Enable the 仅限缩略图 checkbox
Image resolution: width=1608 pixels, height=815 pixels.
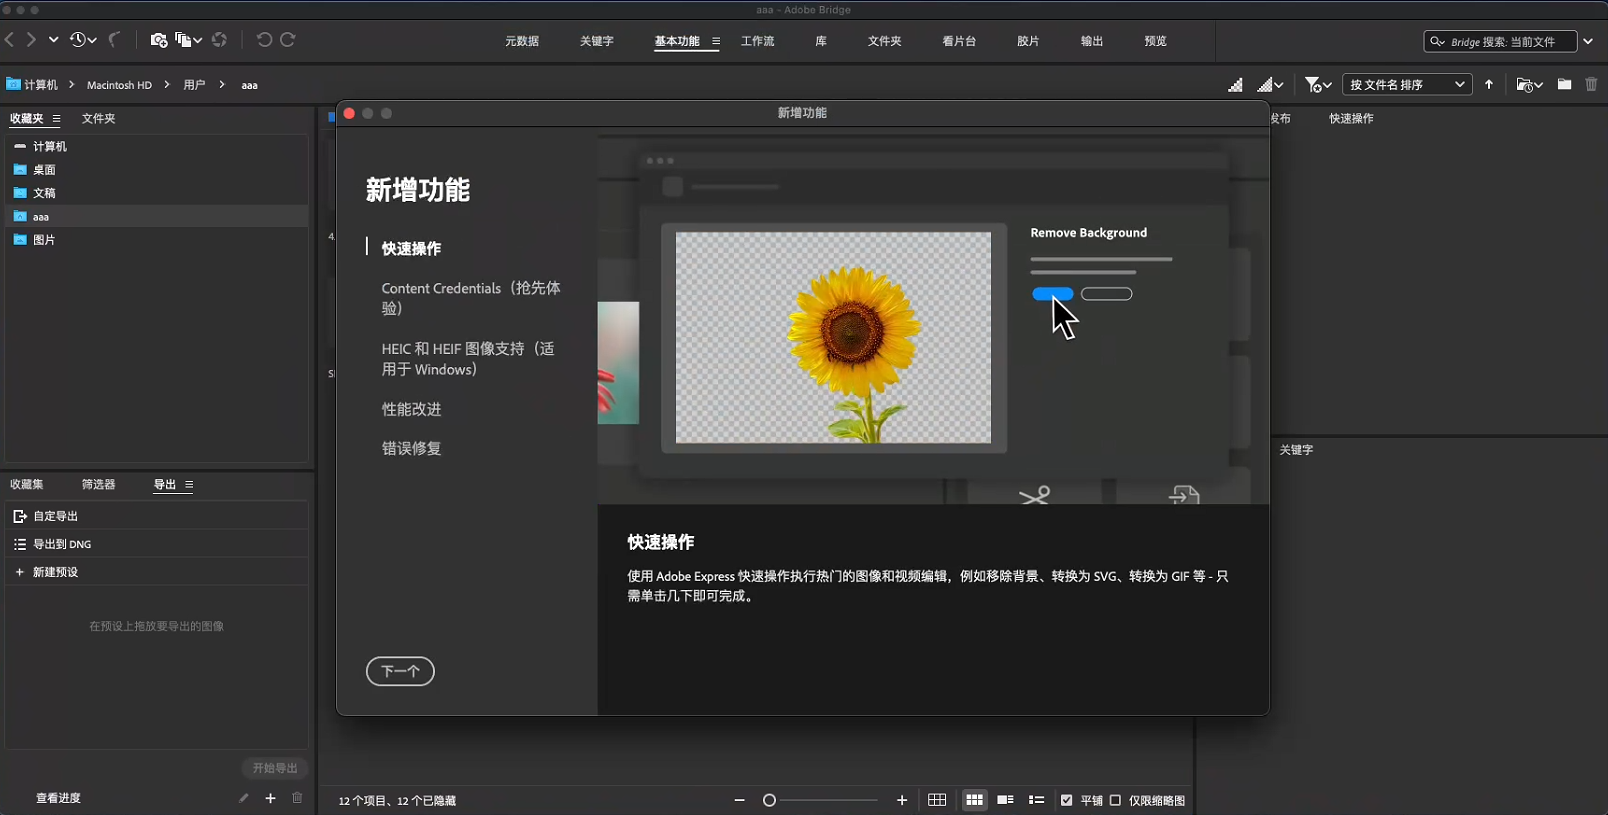click(x=1116, y=800)
